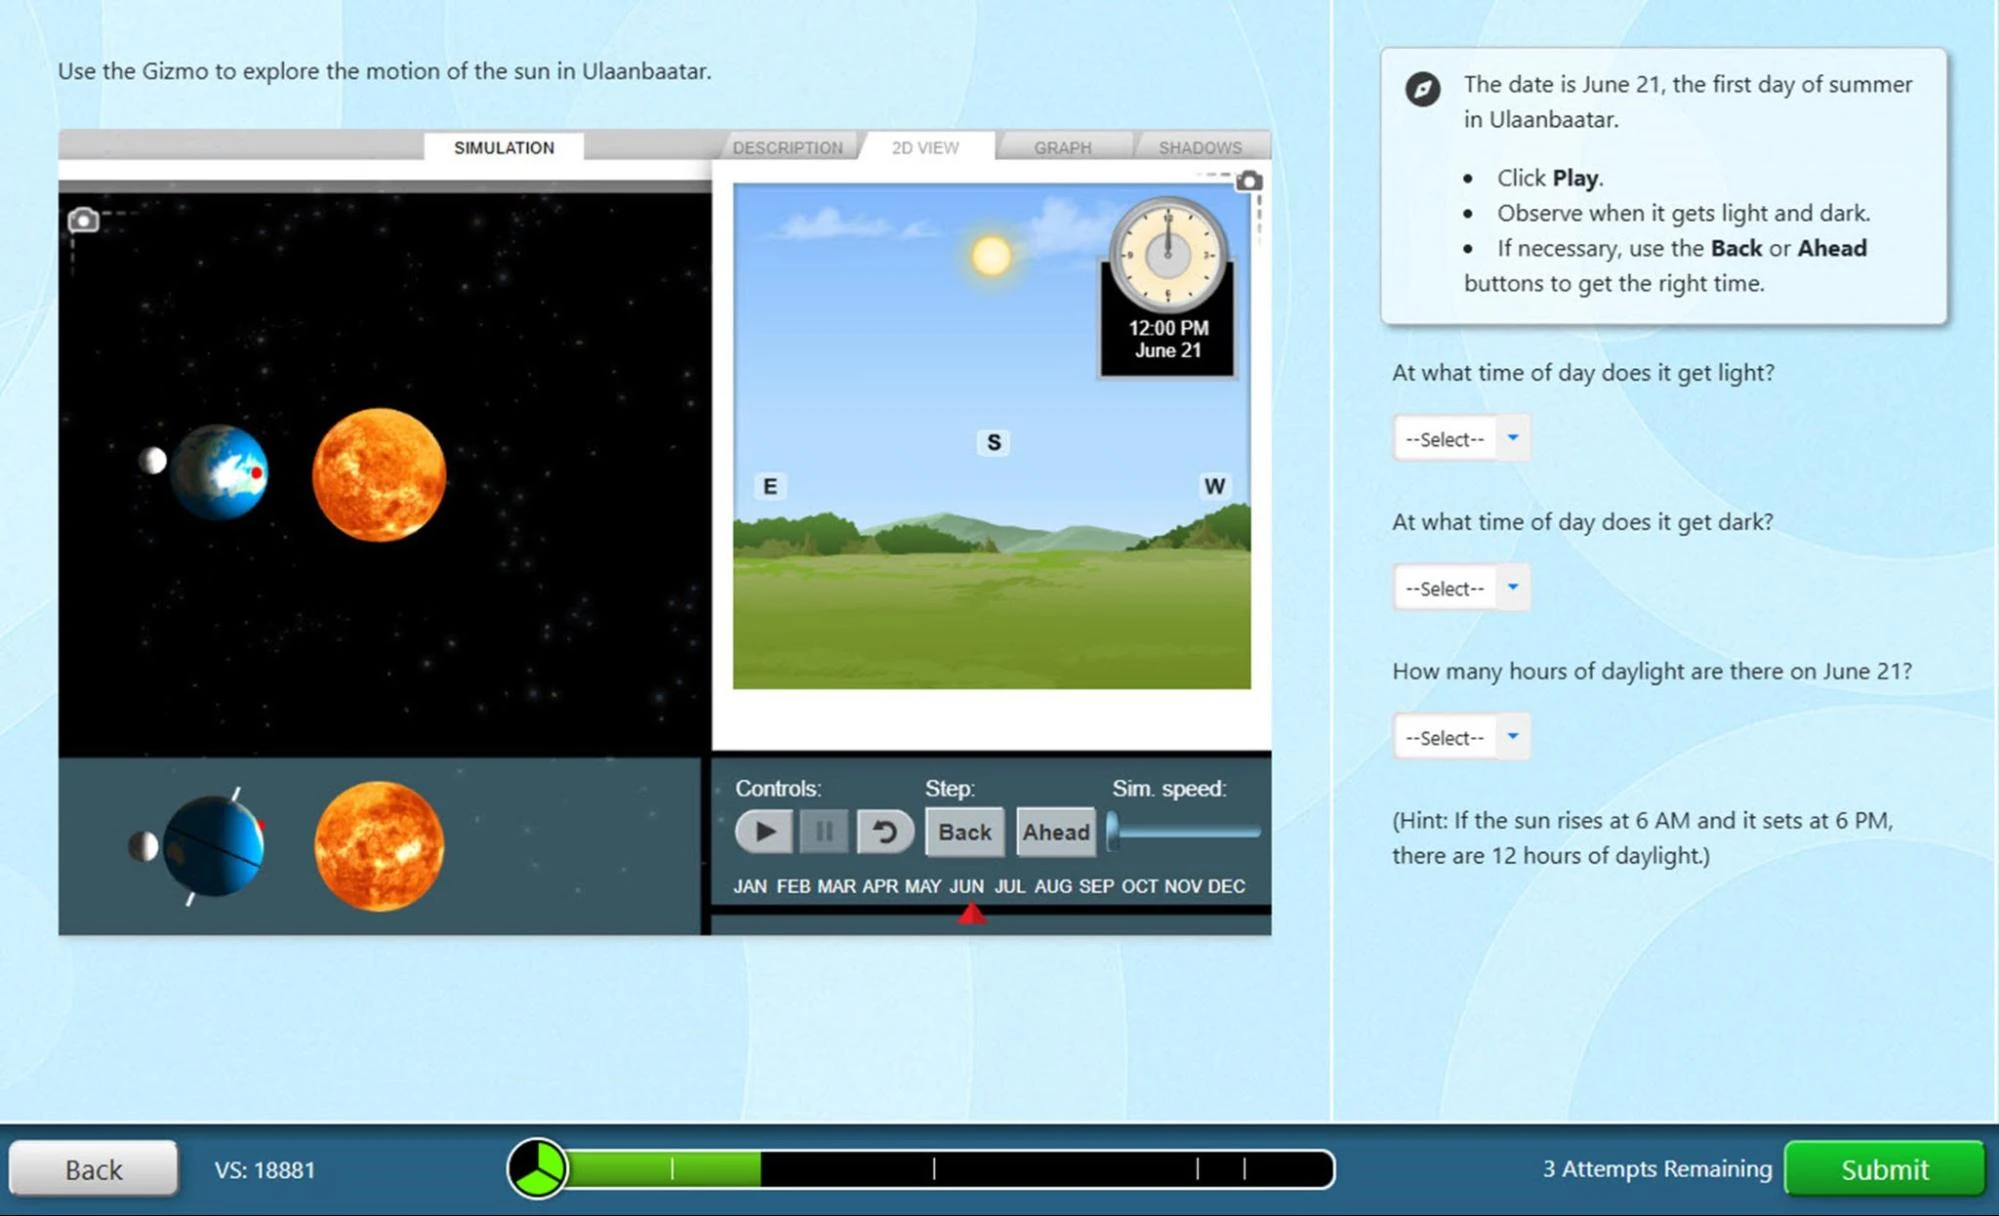Click the tilted Earth in lower side view
1999x1216 pixels.
point(213,846)
